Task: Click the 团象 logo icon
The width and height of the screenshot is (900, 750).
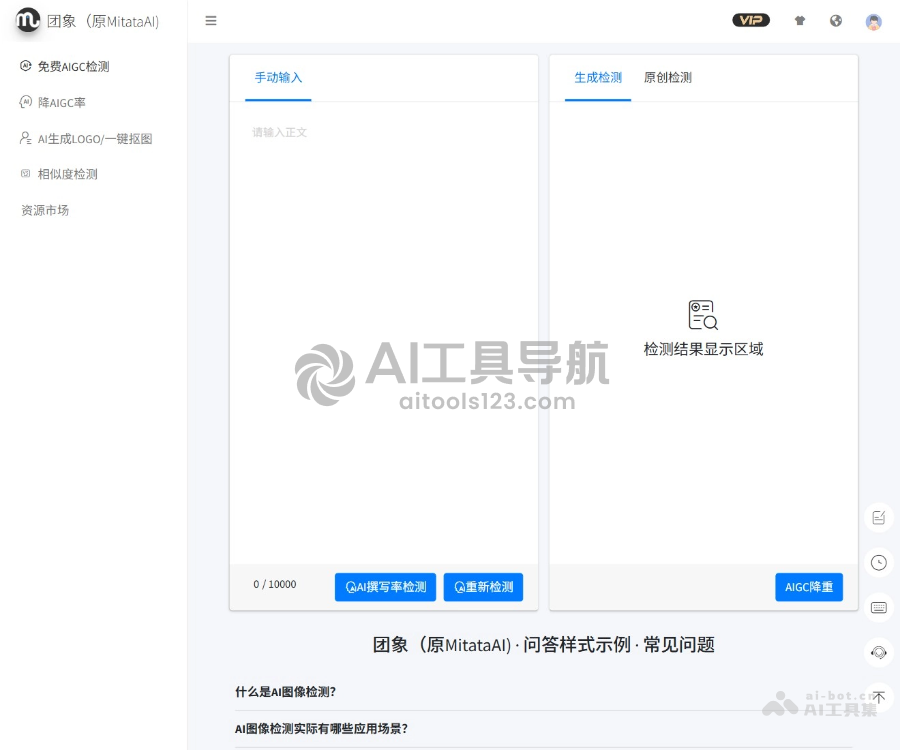Action: (x=28, y=20)
